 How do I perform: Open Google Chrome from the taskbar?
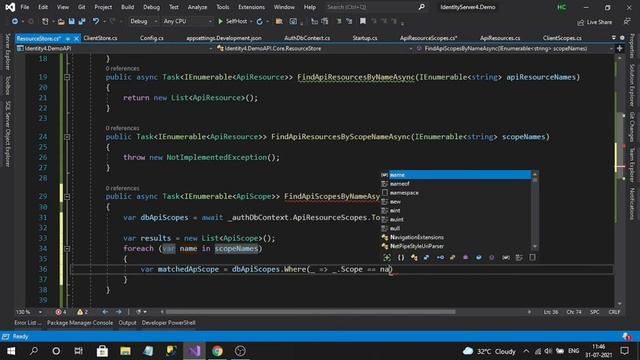coord(217,351)
